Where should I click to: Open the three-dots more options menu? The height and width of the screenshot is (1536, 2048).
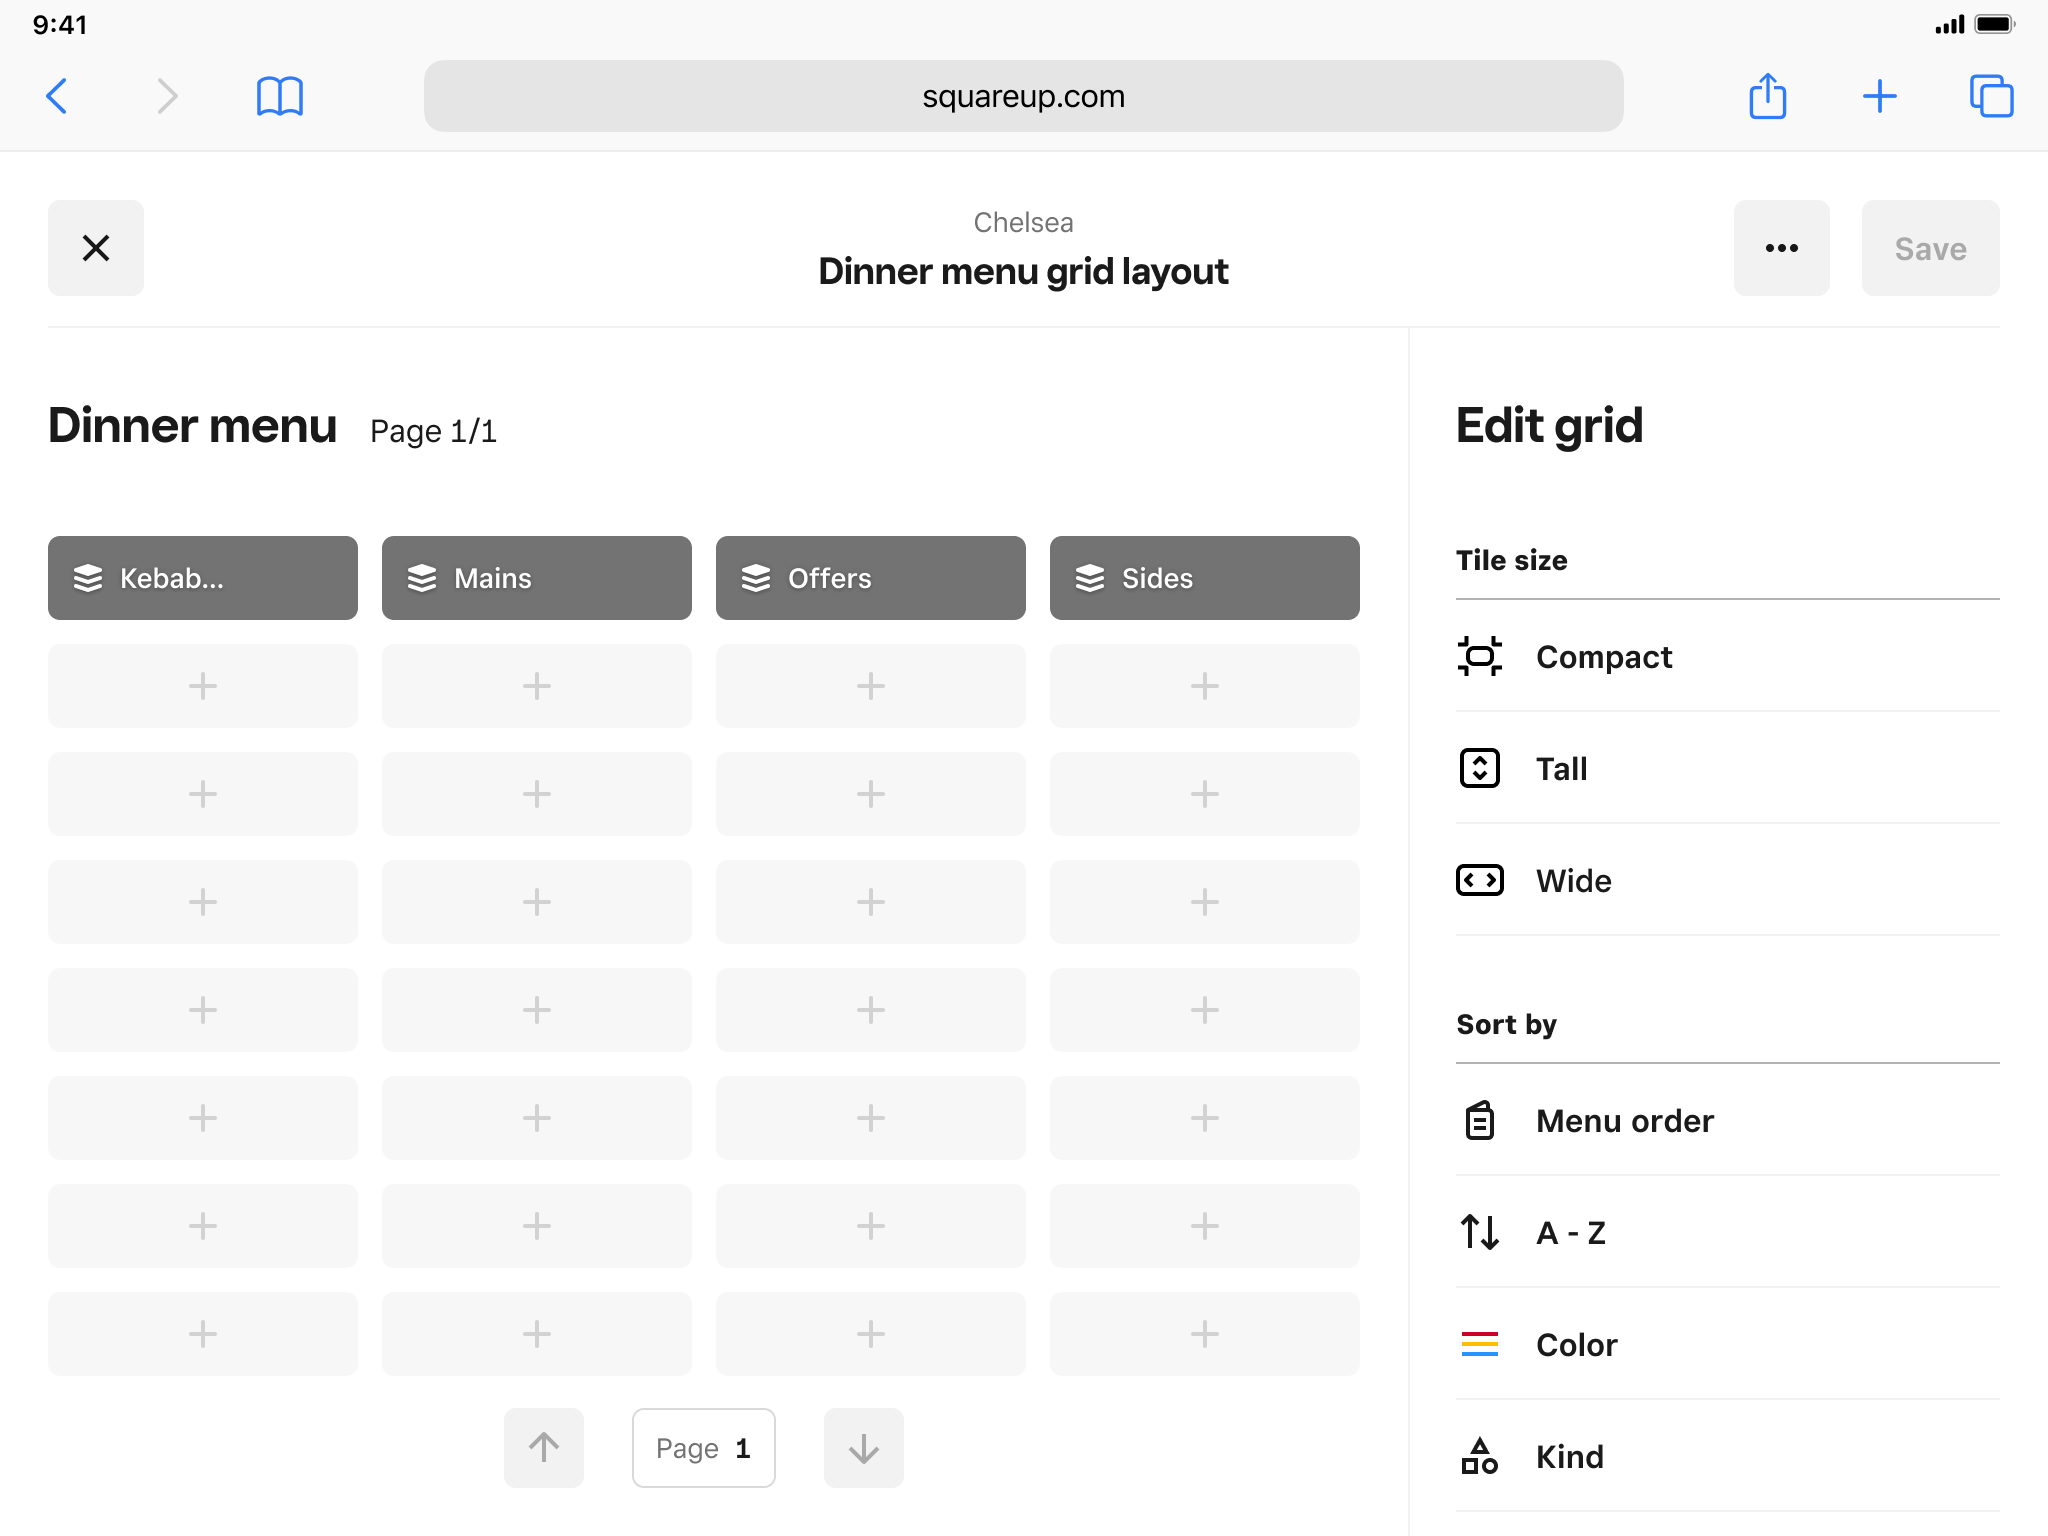(1781, 248)
